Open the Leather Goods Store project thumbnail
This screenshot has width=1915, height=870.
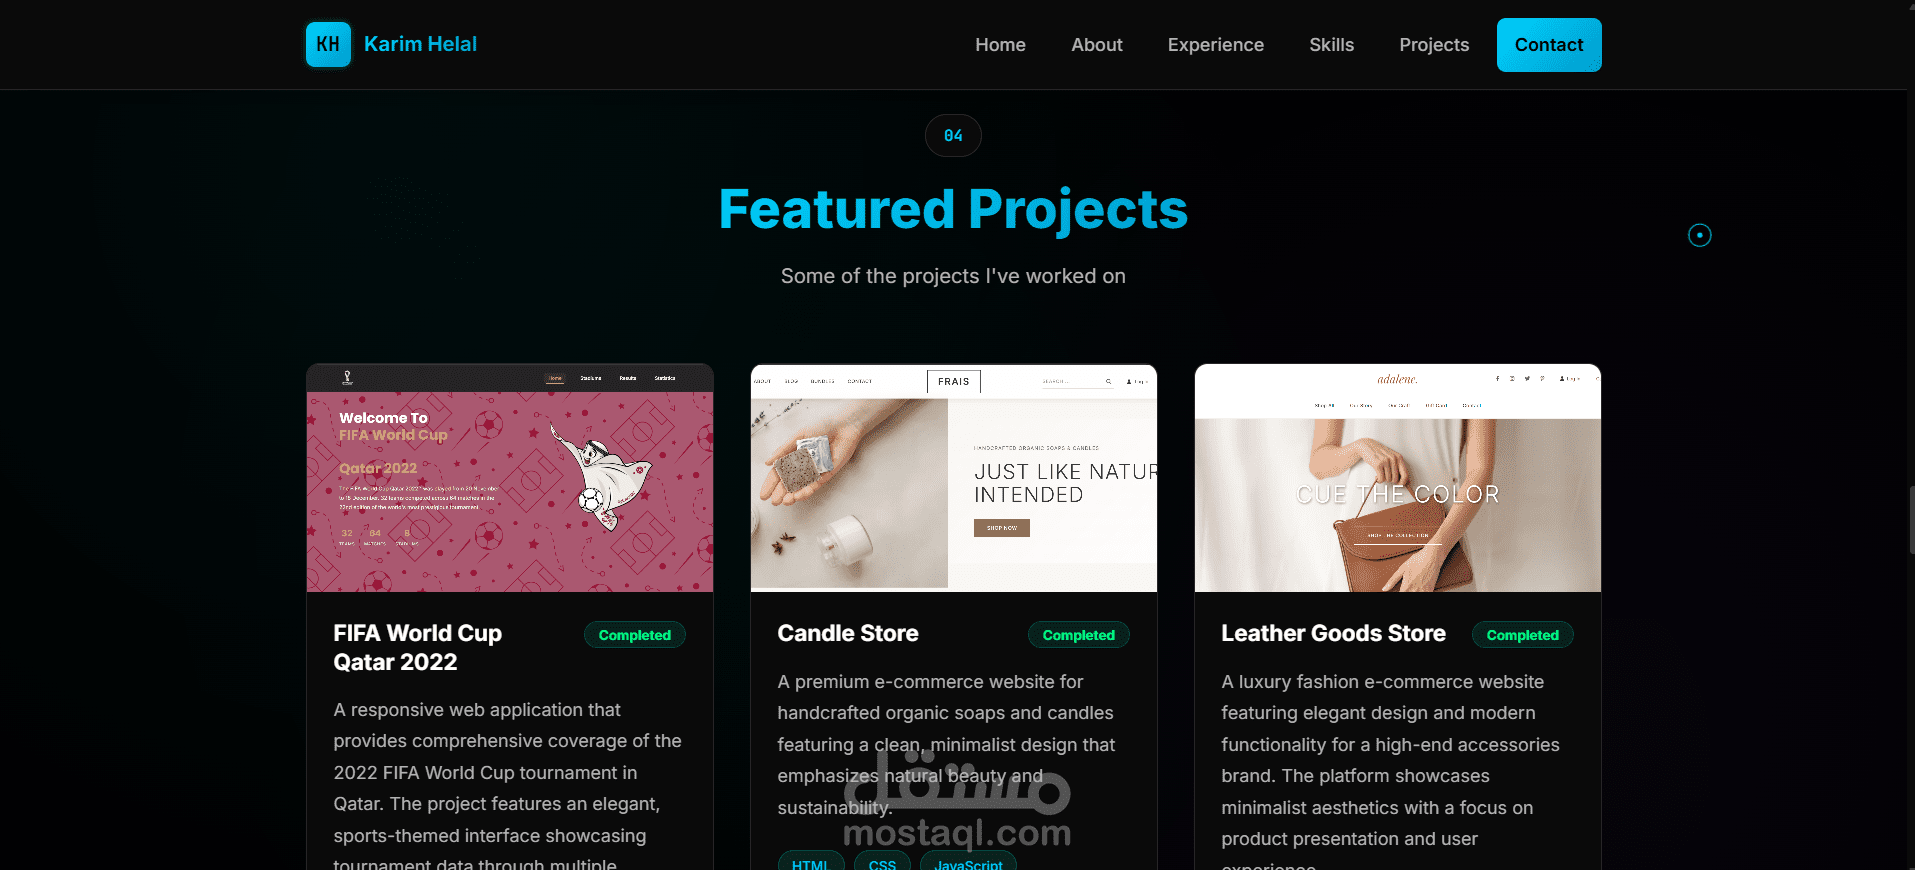(x=1398, y=478)
